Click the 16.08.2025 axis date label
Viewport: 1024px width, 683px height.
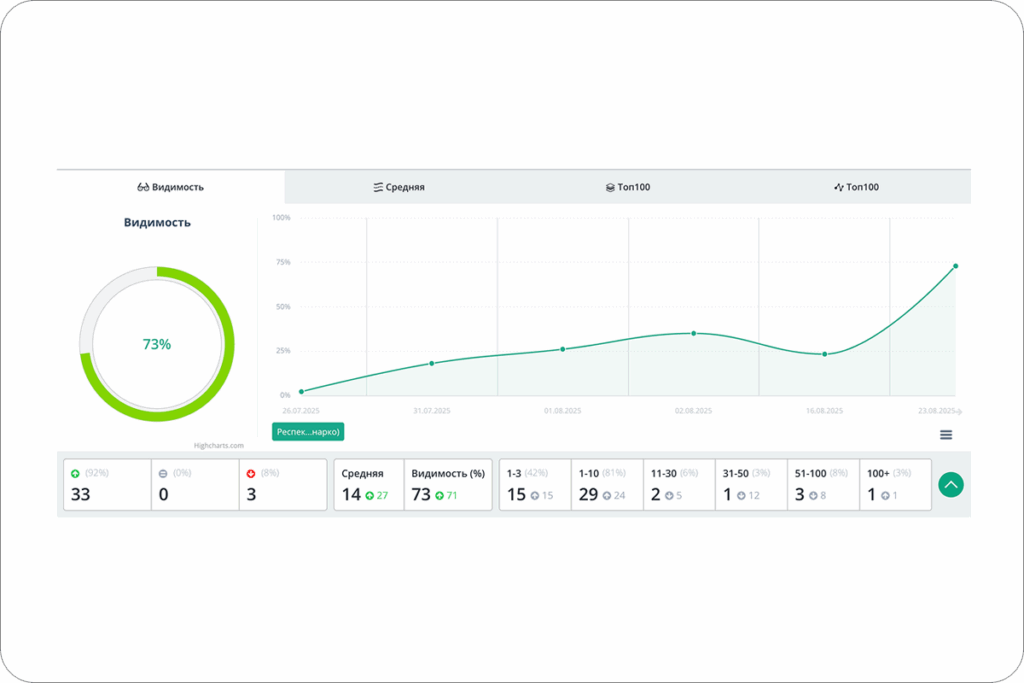824,411
